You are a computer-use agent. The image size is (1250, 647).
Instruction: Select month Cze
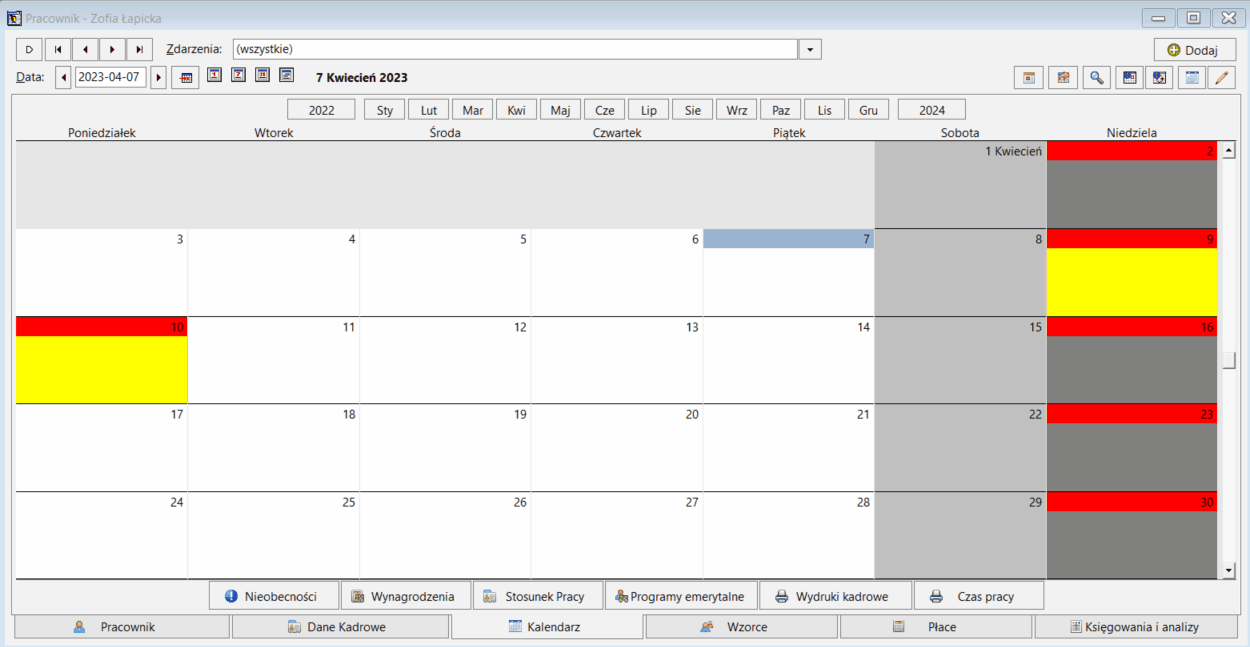(605, 110)
